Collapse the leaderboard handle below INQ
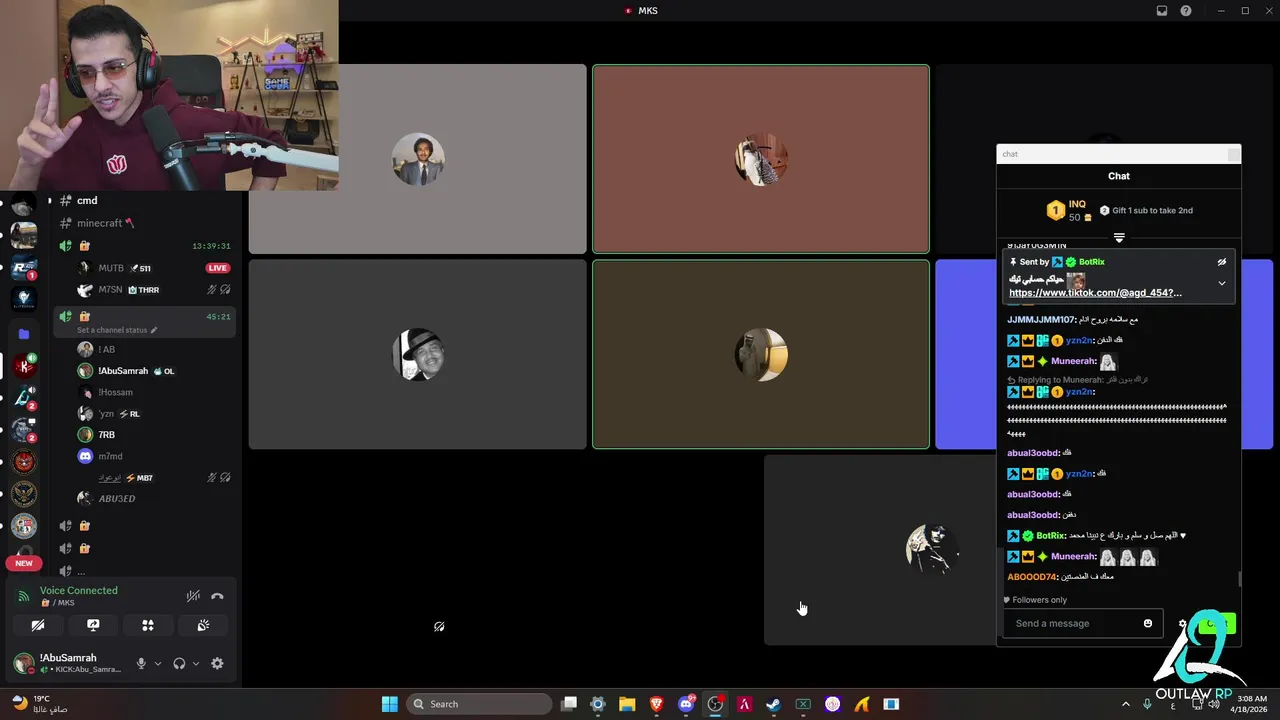The width and height of the screenshot is (1280, 720). (x=1119, y=238)
